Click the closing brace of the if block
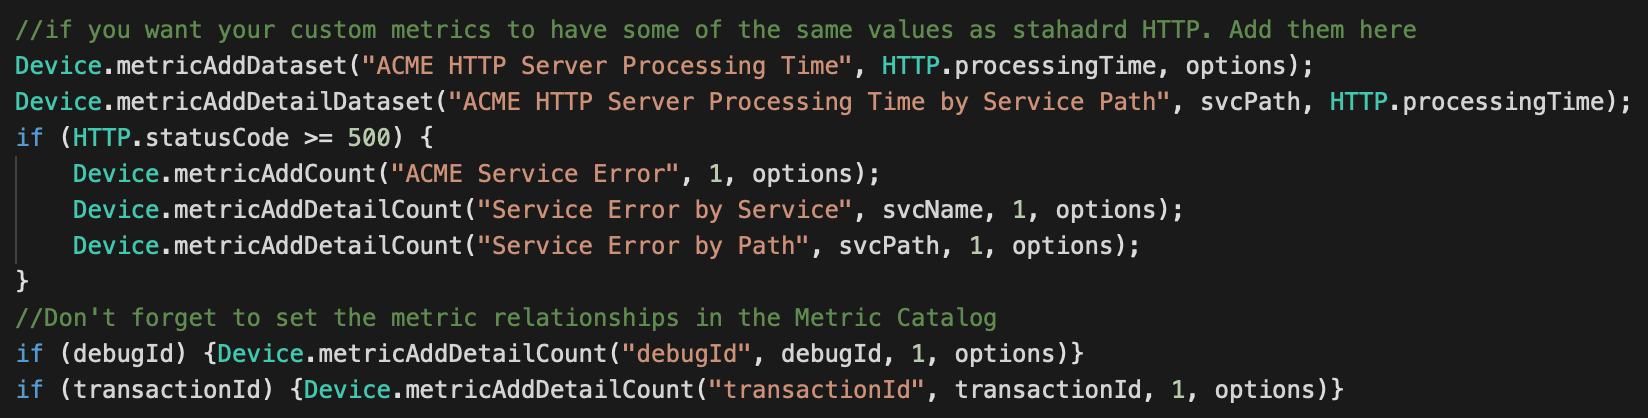Viewport: 1648px width, 418px height. click(x=23, y=282)
